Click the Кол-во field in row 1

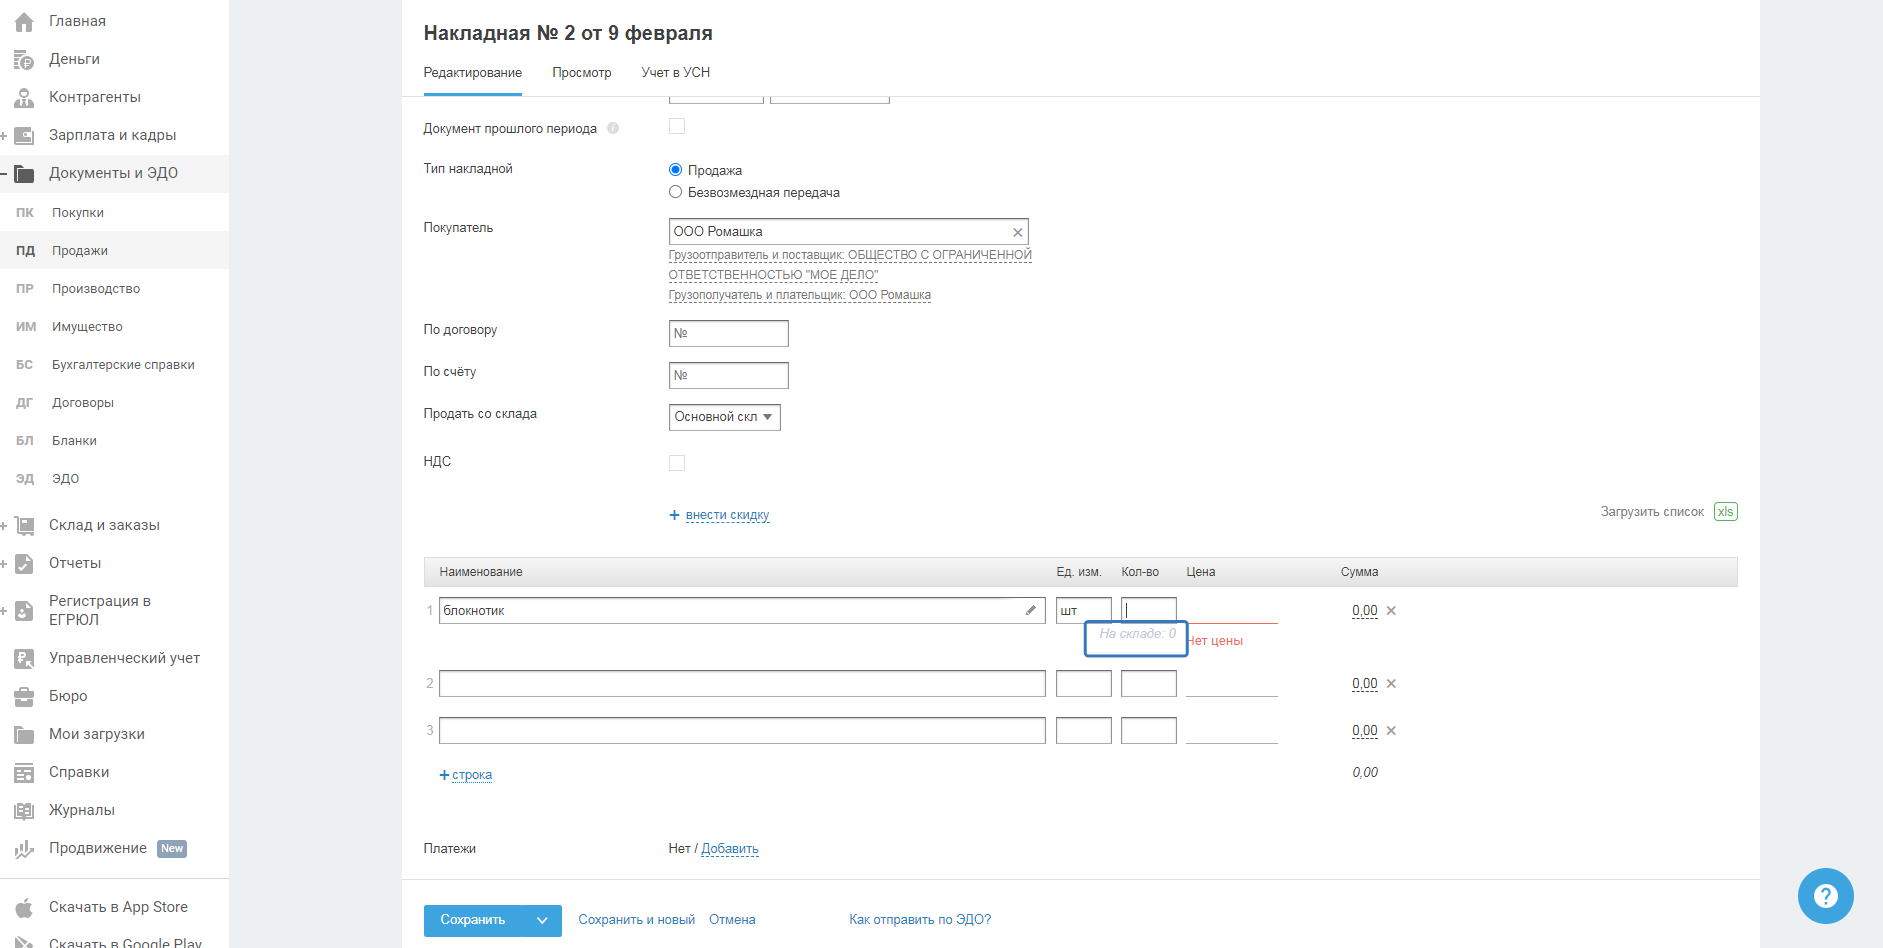click(x=1149, y=610)
